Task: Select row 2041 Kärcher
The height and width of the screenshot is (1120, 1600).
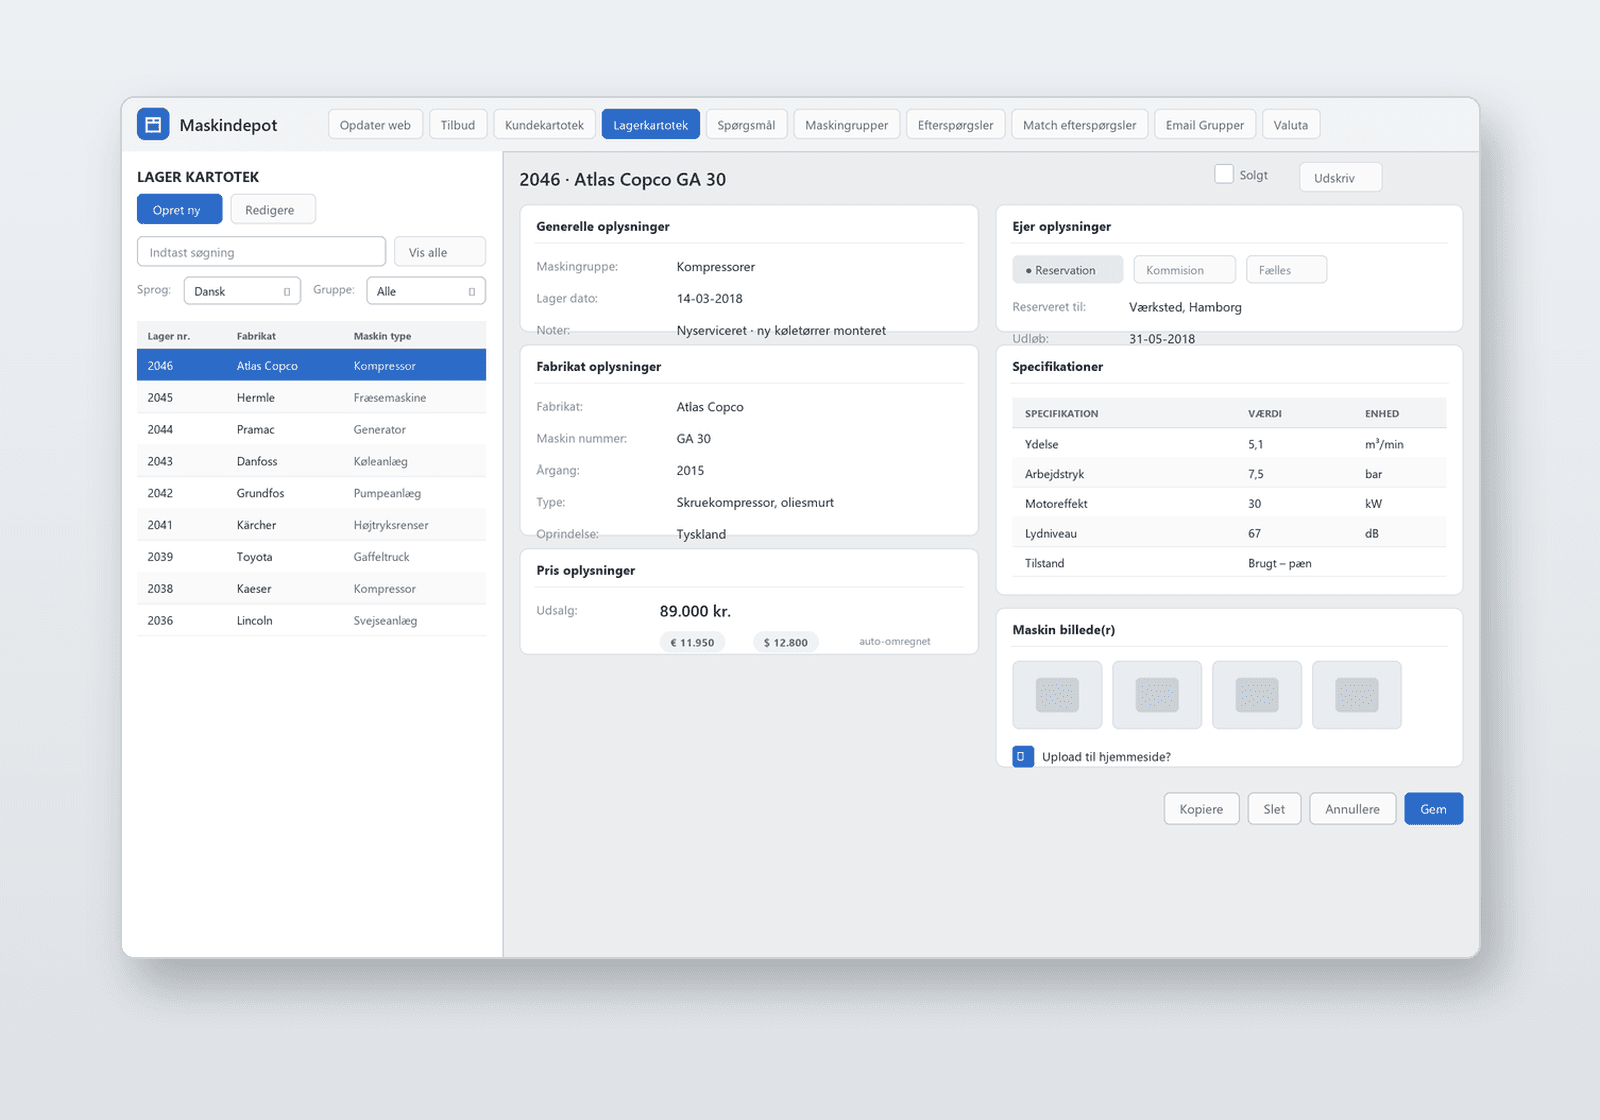Action: (311, 525)
